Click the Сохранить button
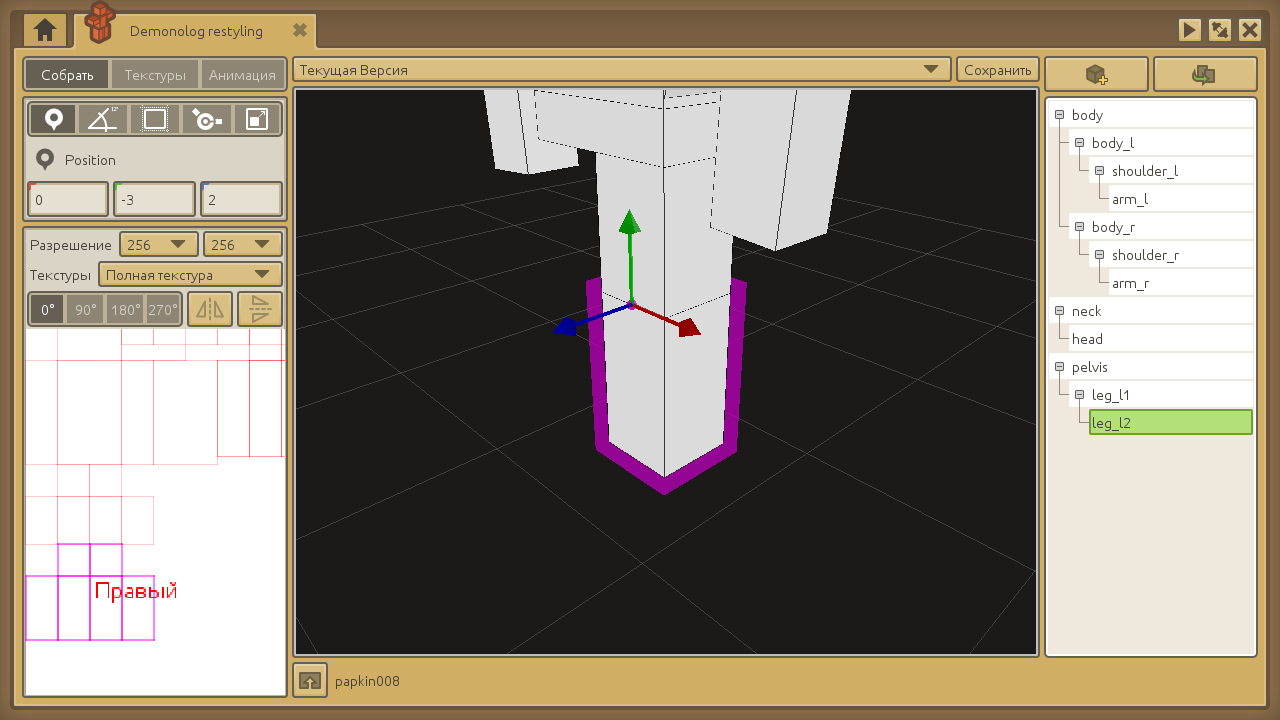 pos(997,70)
